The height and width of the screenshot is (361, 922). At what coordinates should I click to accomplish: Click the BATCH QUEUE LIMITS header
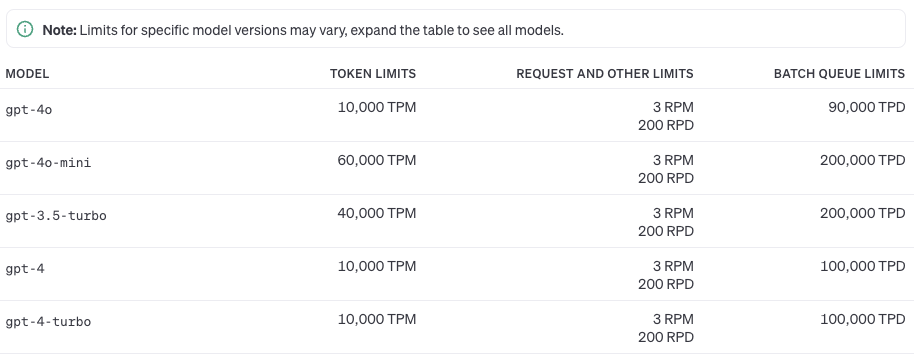[839, 73]
